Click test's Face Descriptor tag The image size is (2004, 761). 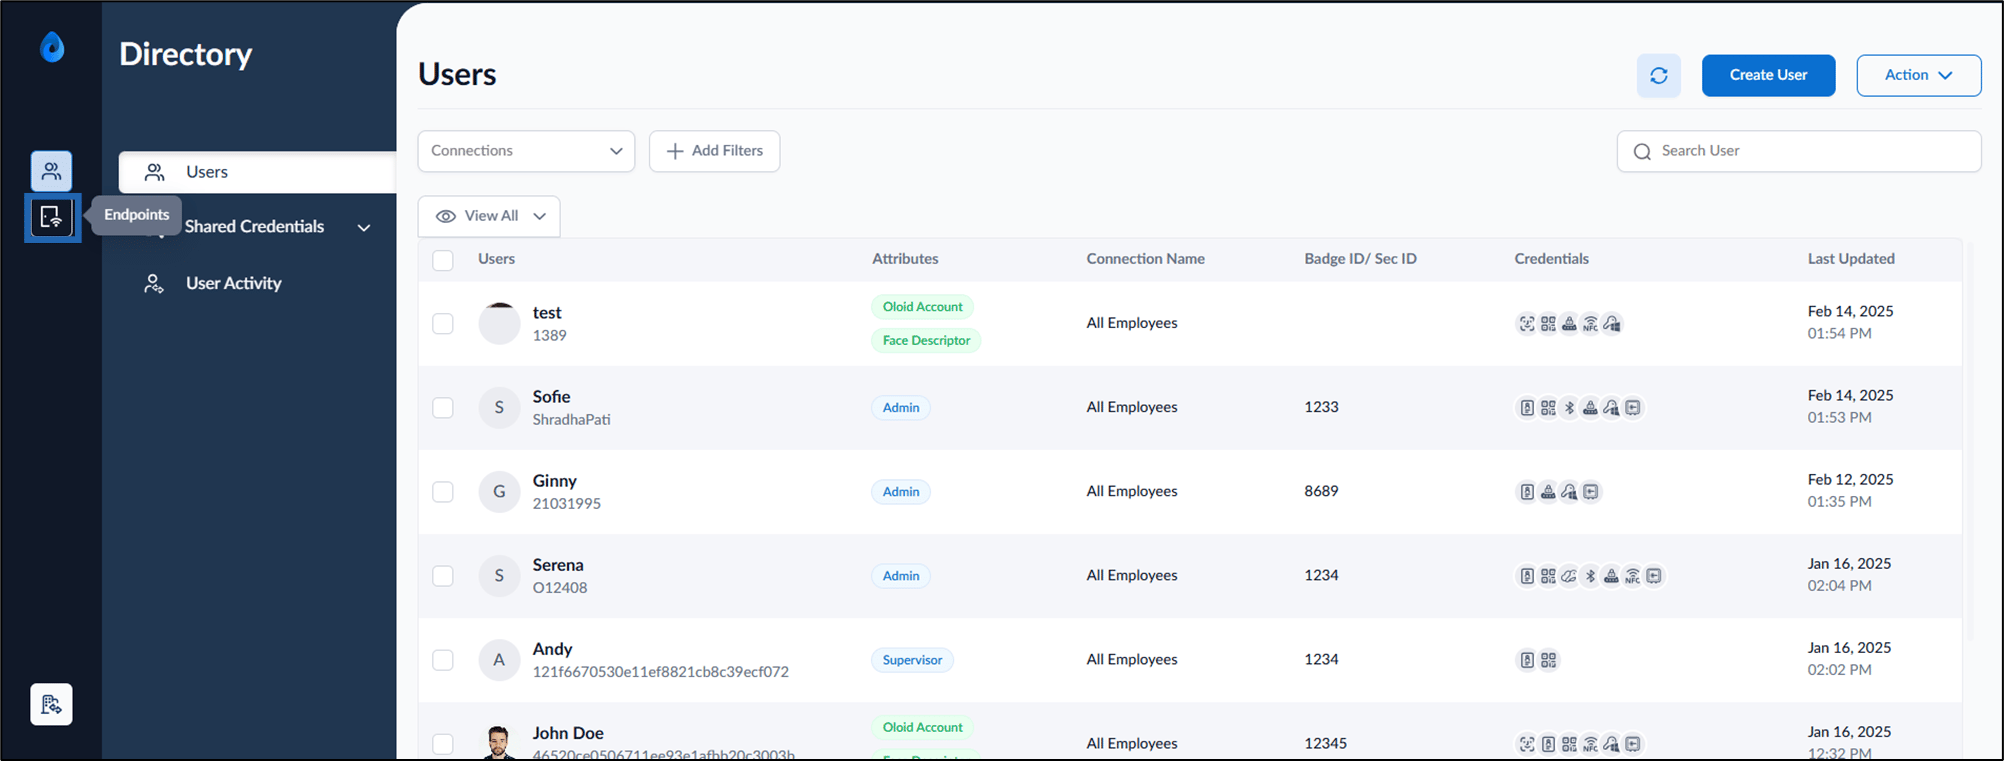coord(926,341)
